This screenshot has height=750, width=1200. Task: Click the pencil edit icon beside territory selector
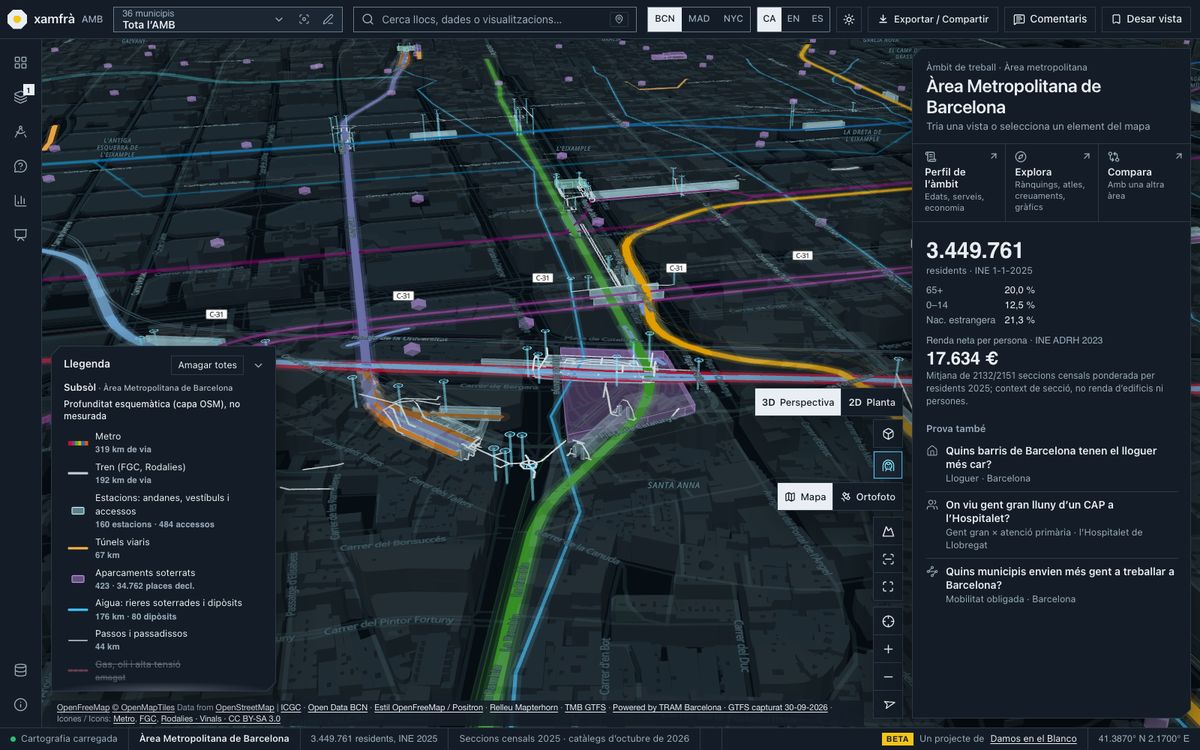pos(328,19)
